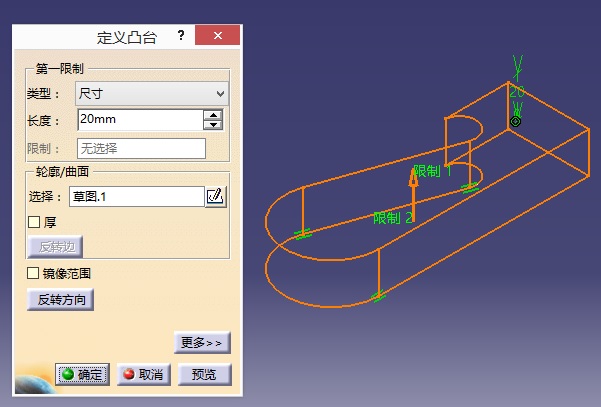Increase length with the up spinner arrow

(212, 115)
